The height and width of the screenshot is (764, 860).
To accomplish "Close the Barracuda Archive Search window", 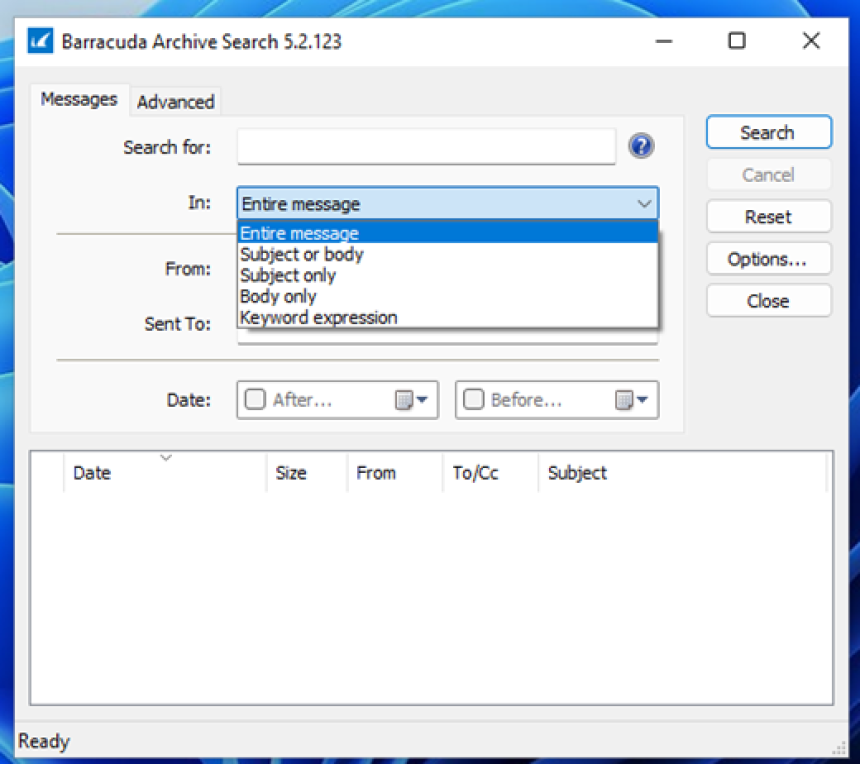I will (811, 41).
